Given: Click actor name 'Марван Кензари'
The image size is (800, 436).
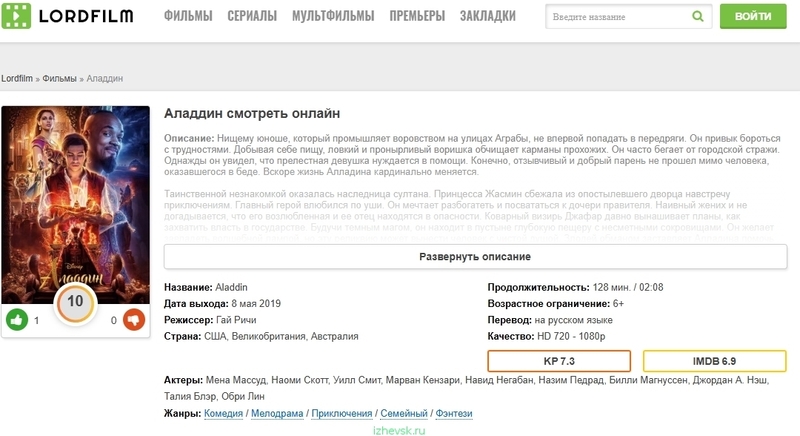Looking at the screenshot, I should pos(422,380).
